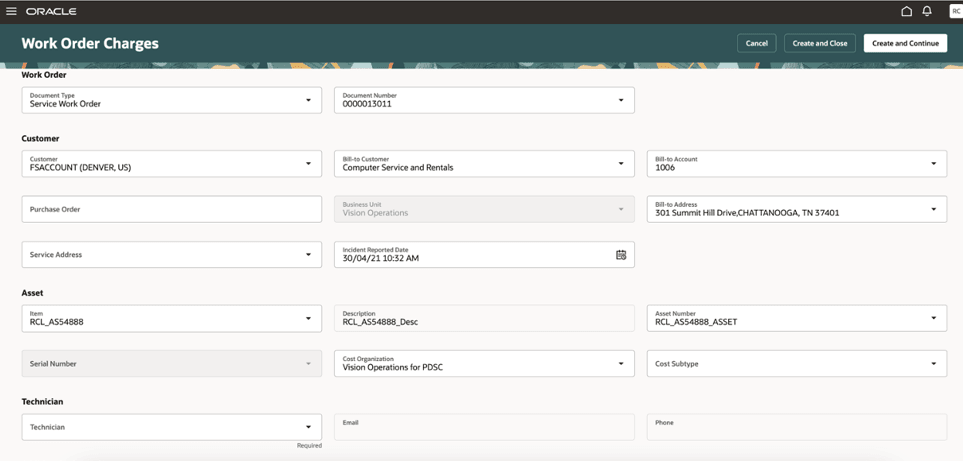Viewport: 963px width, 461px height.
Task: Click 'Vision Operations for PDSC' text
Action: [392, 368]
